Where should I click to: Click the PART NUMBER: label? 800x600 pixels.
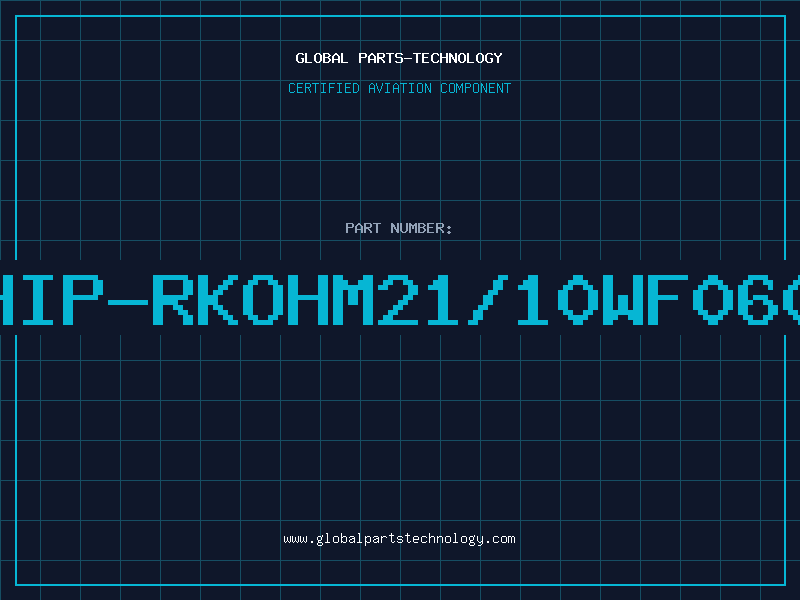[399, 228]
